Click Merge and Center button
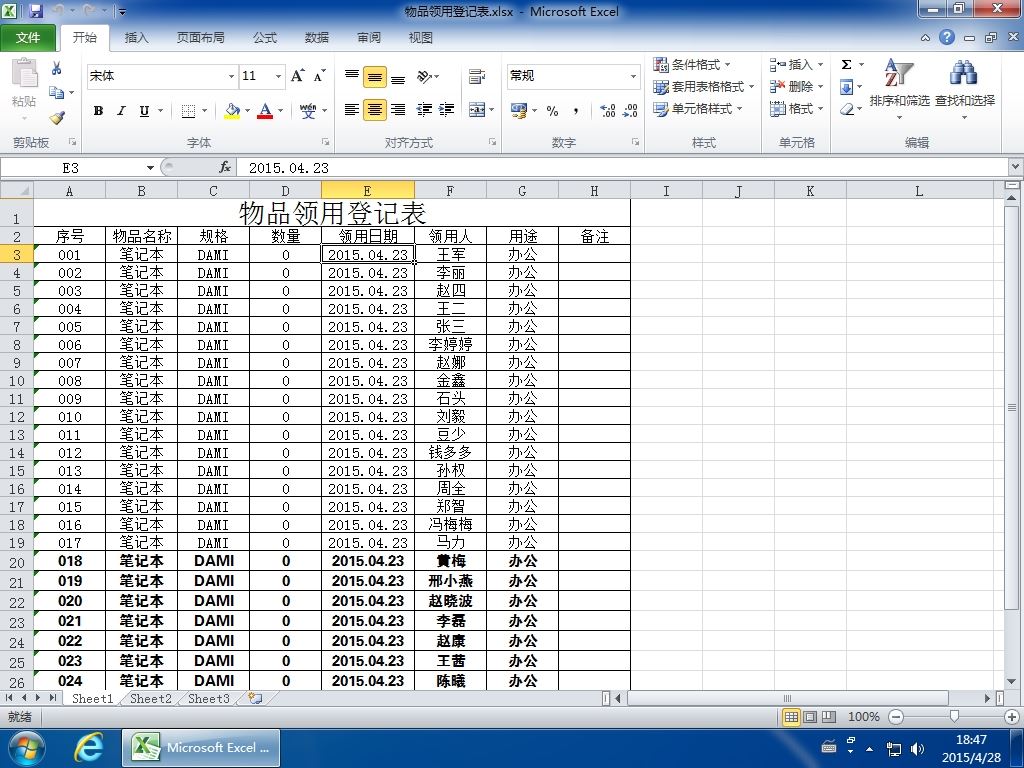This screenshot has width=1024, height=768. [477, 110]
